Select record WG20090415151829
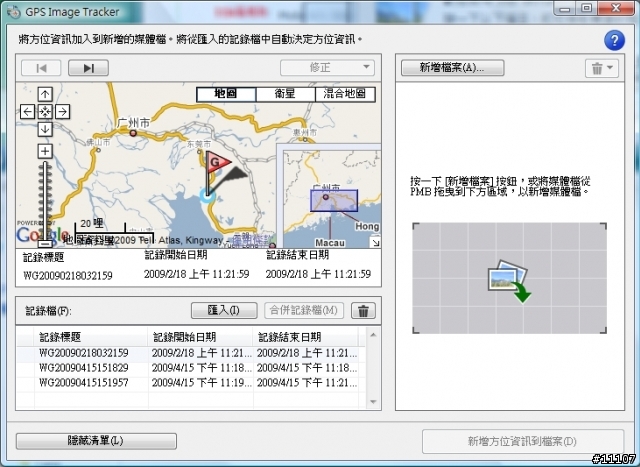The width and height of the screenshot is (640, 467). pos(190,368)
